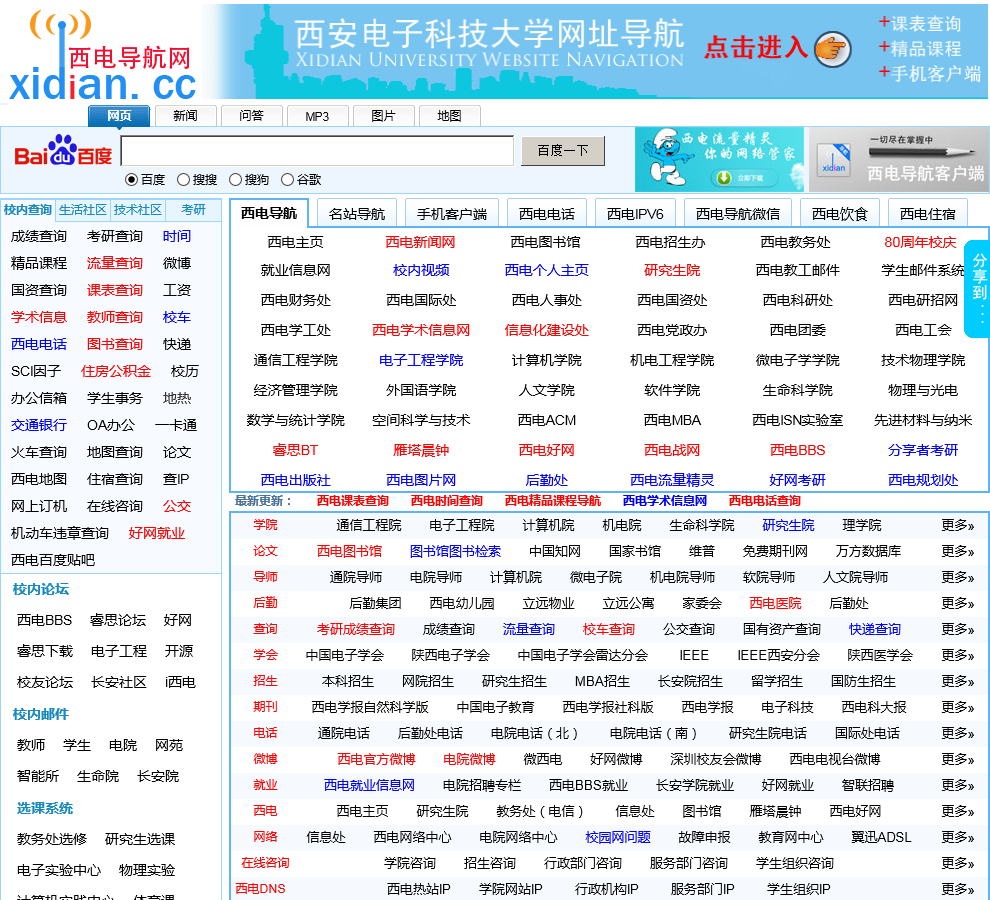Image resolution: width=990 pixels, height=900 pixels.
Task: Expand 更多» in the 微博 row
Action: [x=958, y=759]
